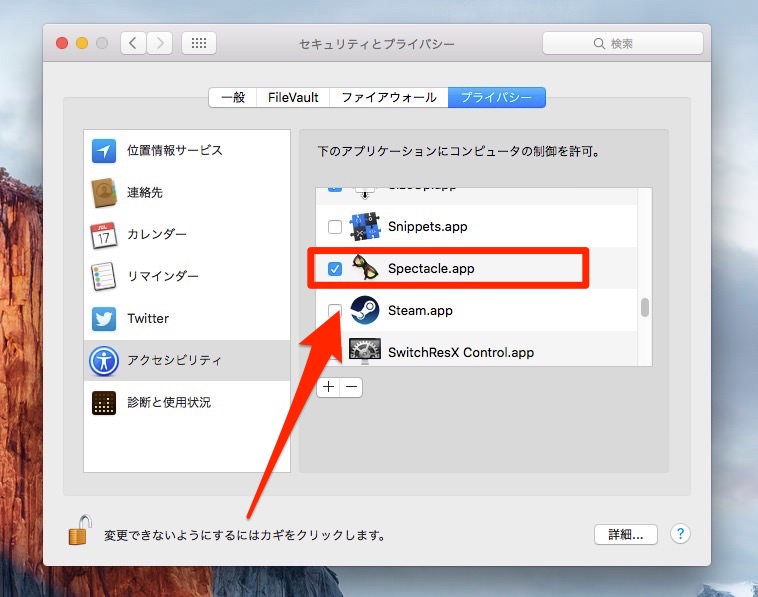Close the window with the red button
This screenshot has width=758, height=597.
point(62,44)
